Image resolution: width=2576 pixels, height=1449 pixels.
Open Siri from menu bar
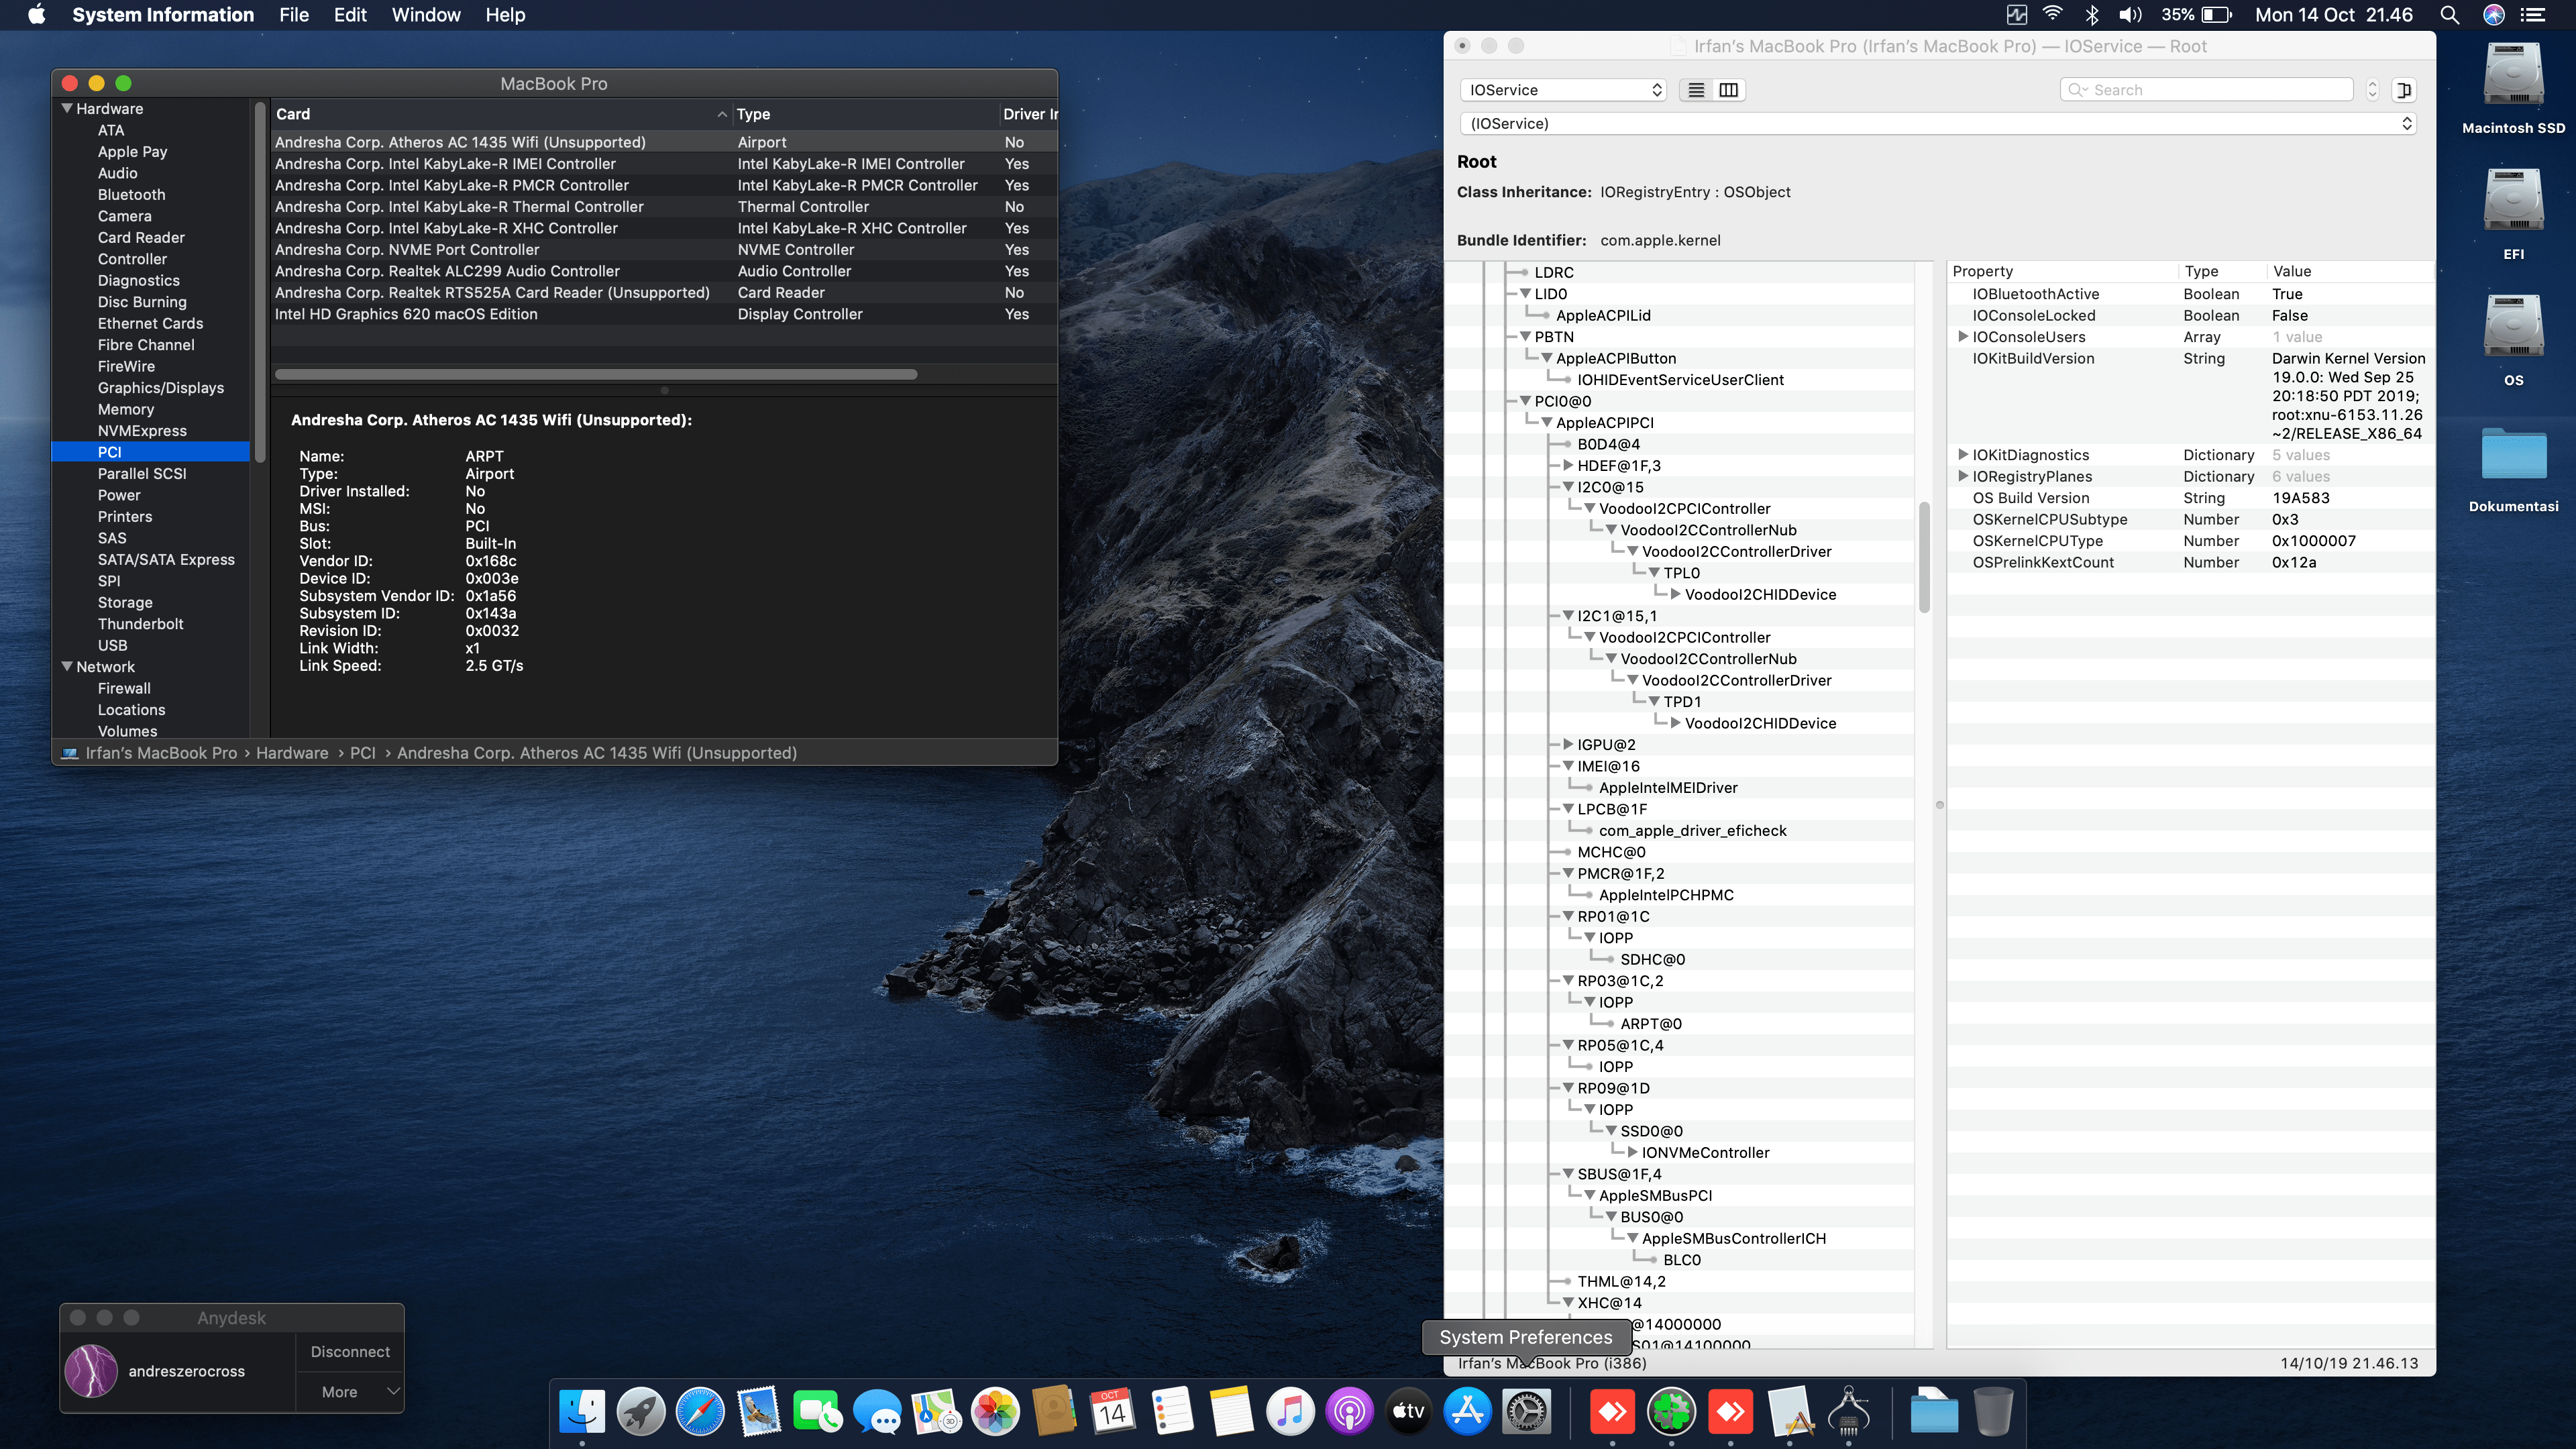tap(2494, 15)
